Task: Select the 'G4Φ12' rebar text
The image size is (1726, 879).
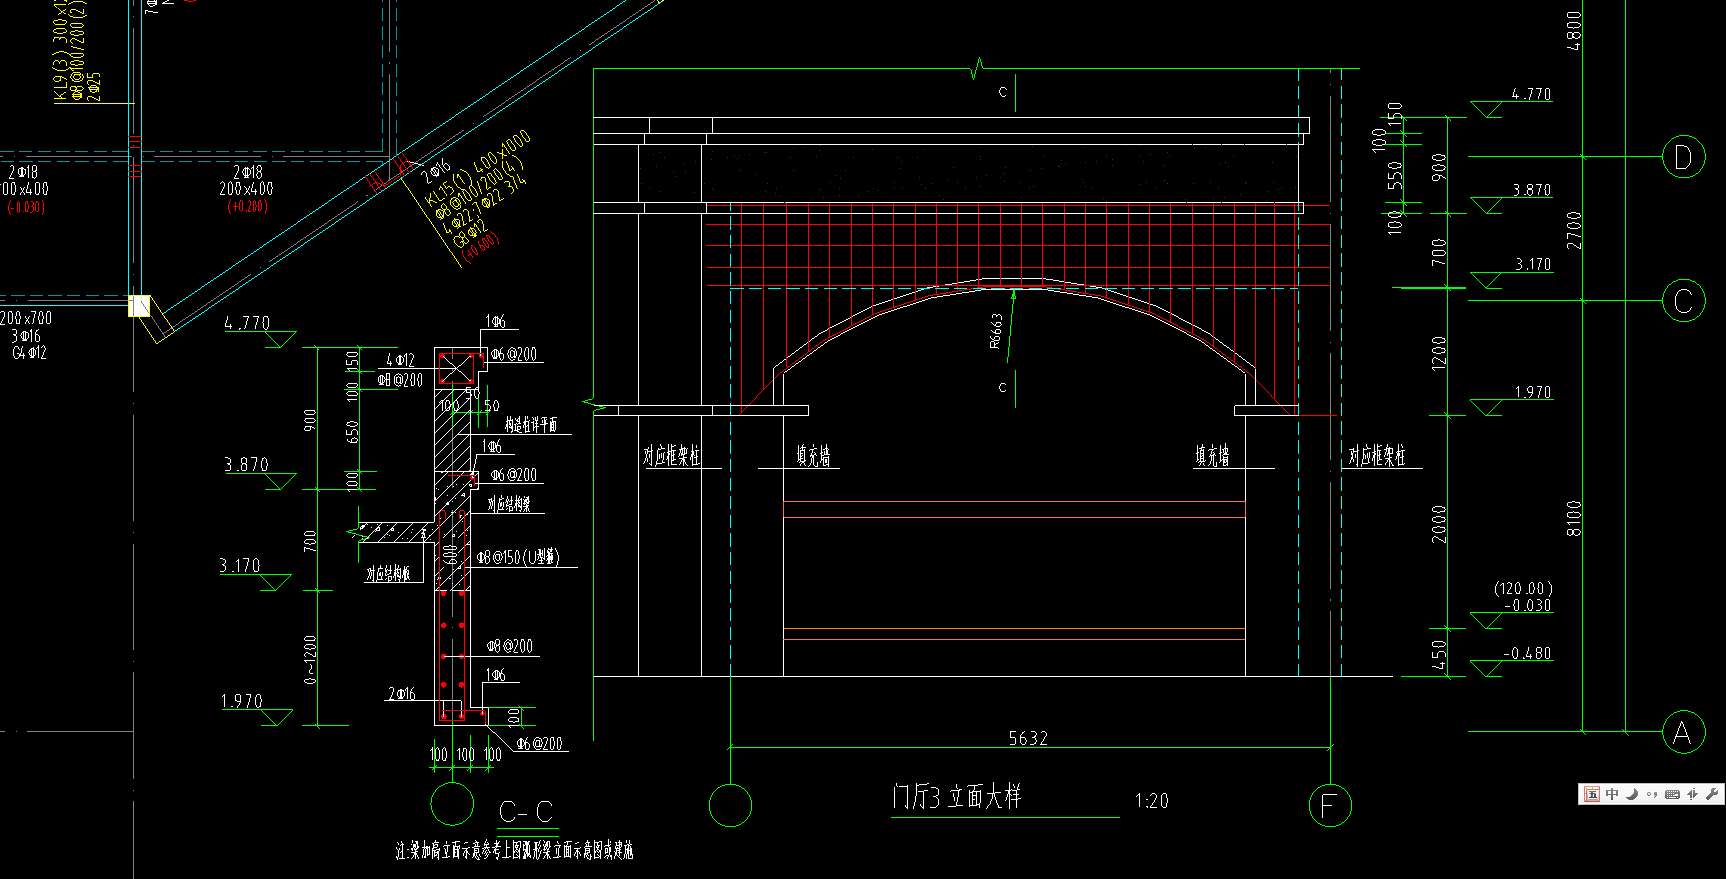Action: pyautogui.click(x=29, y=353)
